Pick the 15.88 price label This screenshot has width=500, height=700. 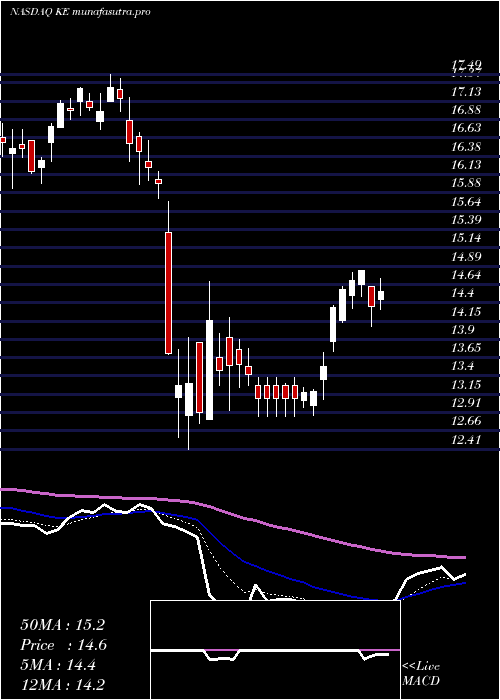point(466,183)
